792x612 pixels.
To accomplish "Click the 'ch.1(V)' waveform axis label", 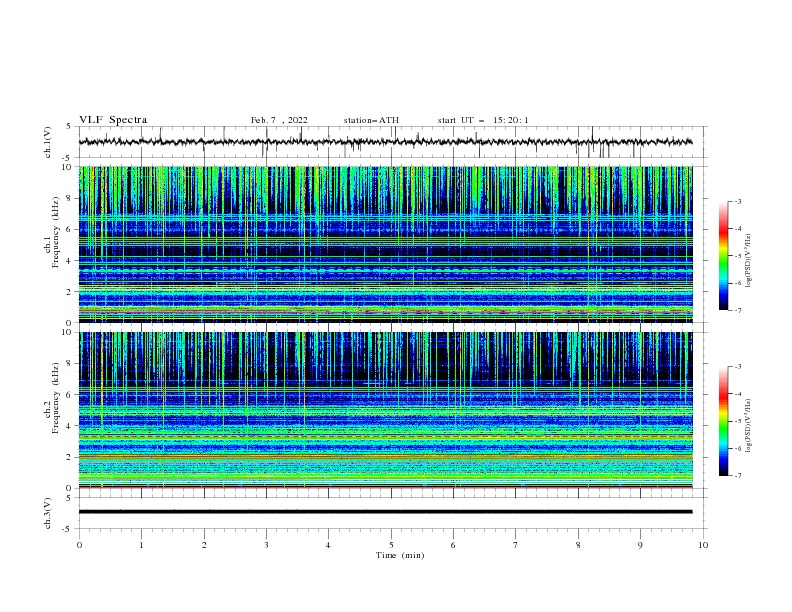I will (48, 142).
